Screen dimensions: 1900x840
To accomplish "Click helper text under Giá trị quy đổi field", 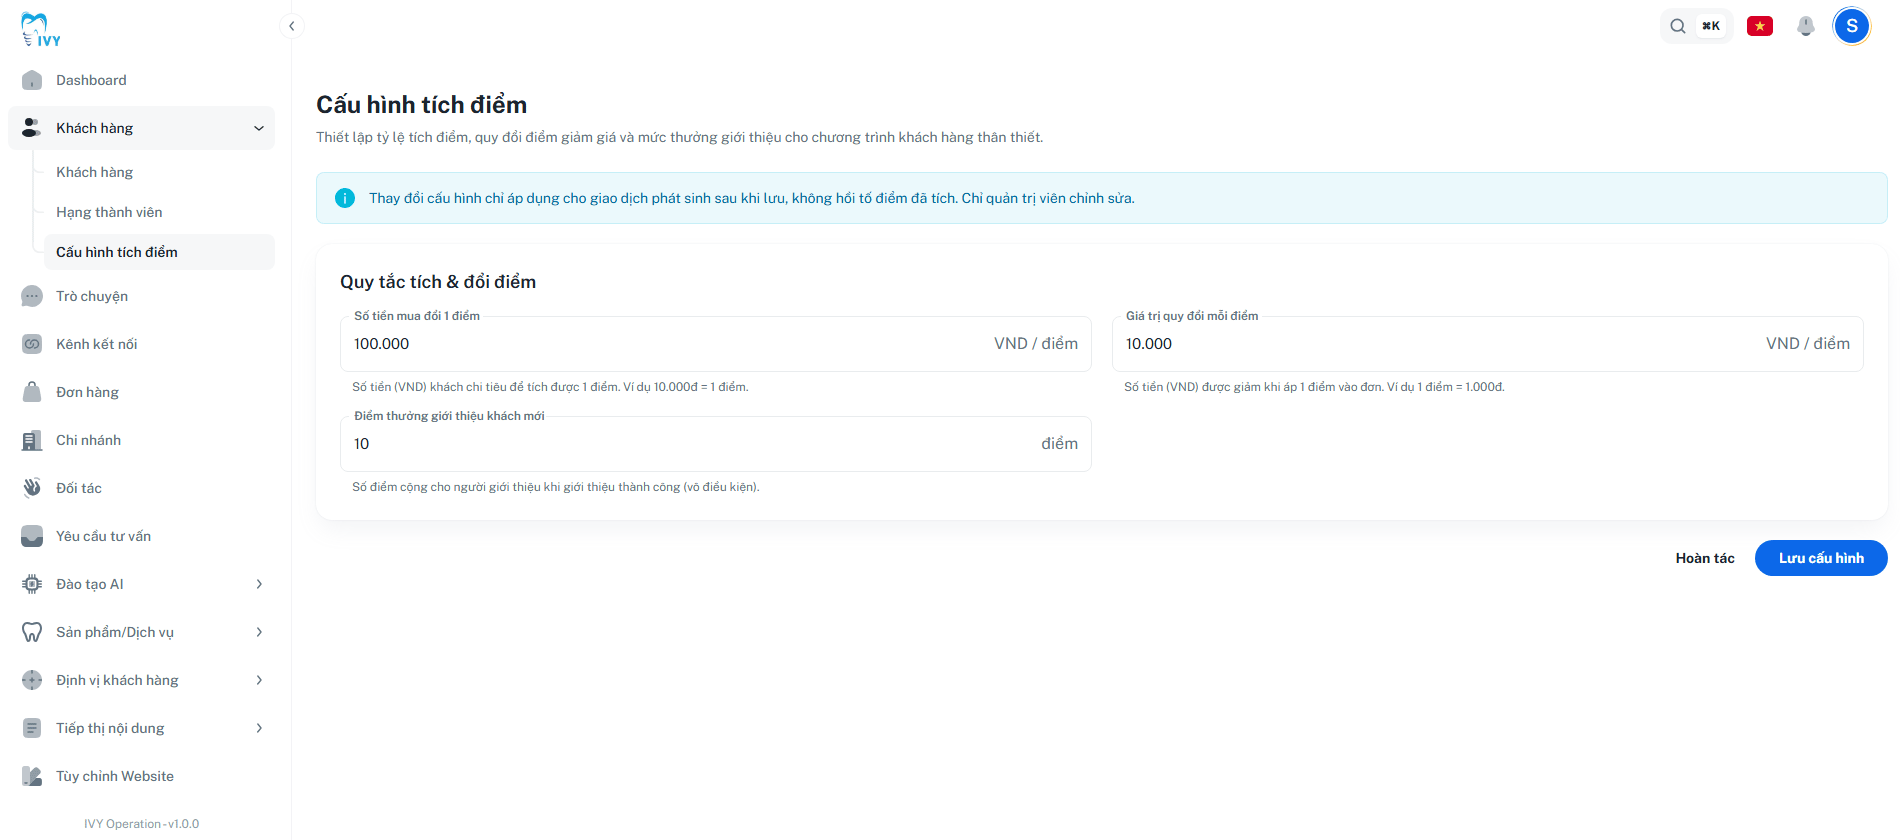I will tap(1314, 387).
